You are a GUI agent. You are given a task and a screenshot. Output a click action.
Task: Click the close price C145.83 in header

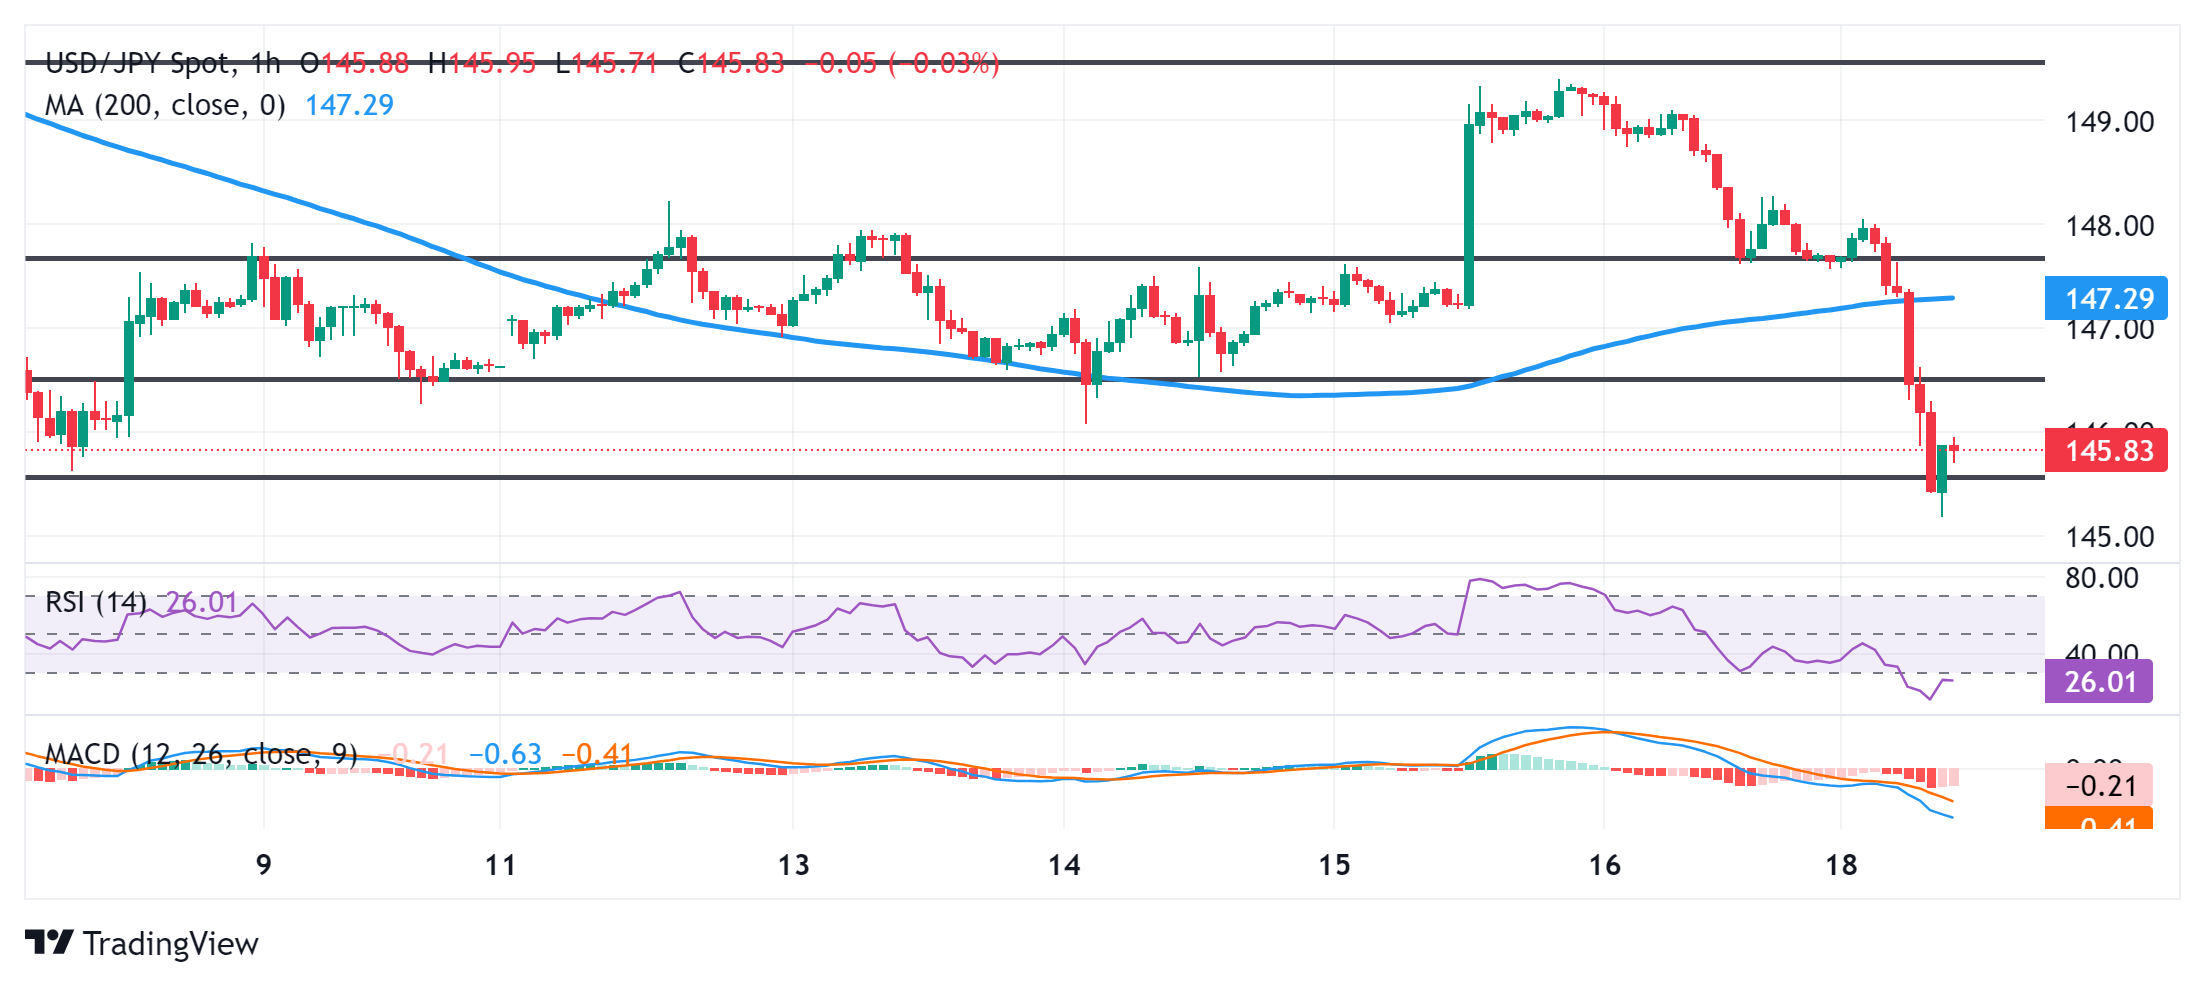click(731, 63)
